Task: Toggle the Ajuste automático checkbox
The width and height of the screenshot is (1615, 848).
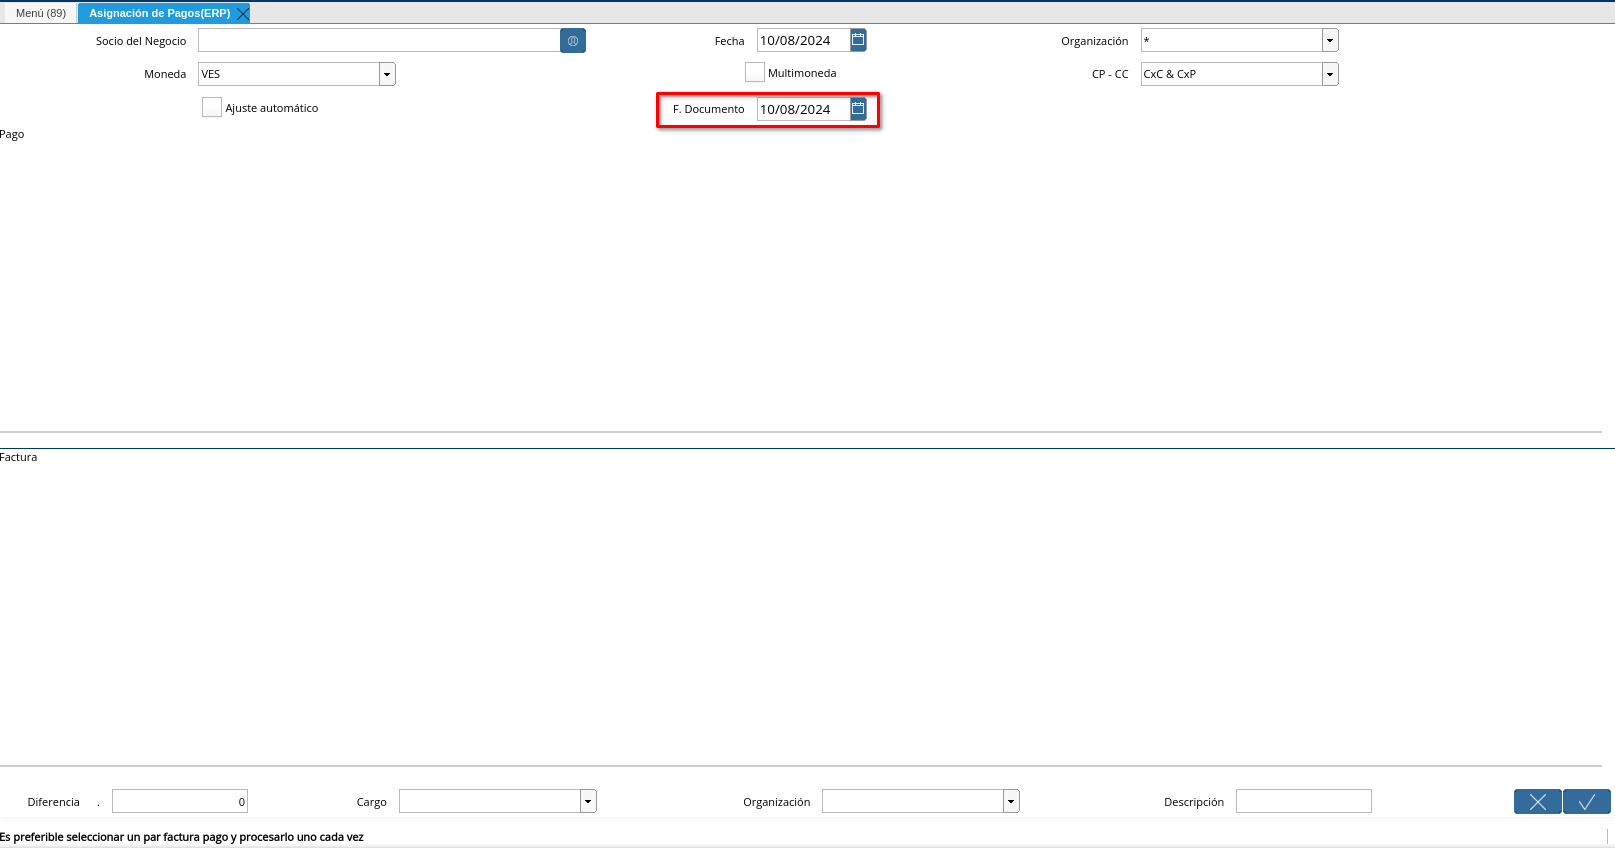Action: click(212, 107)
